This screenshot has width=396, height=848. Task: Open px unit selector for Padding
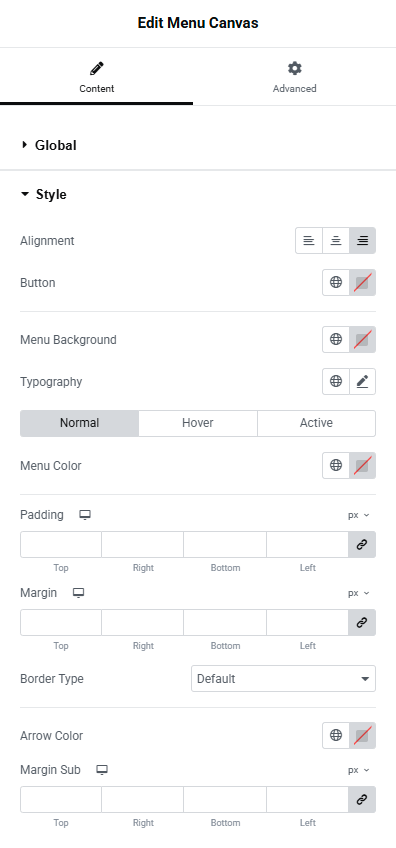click(359, 515)
